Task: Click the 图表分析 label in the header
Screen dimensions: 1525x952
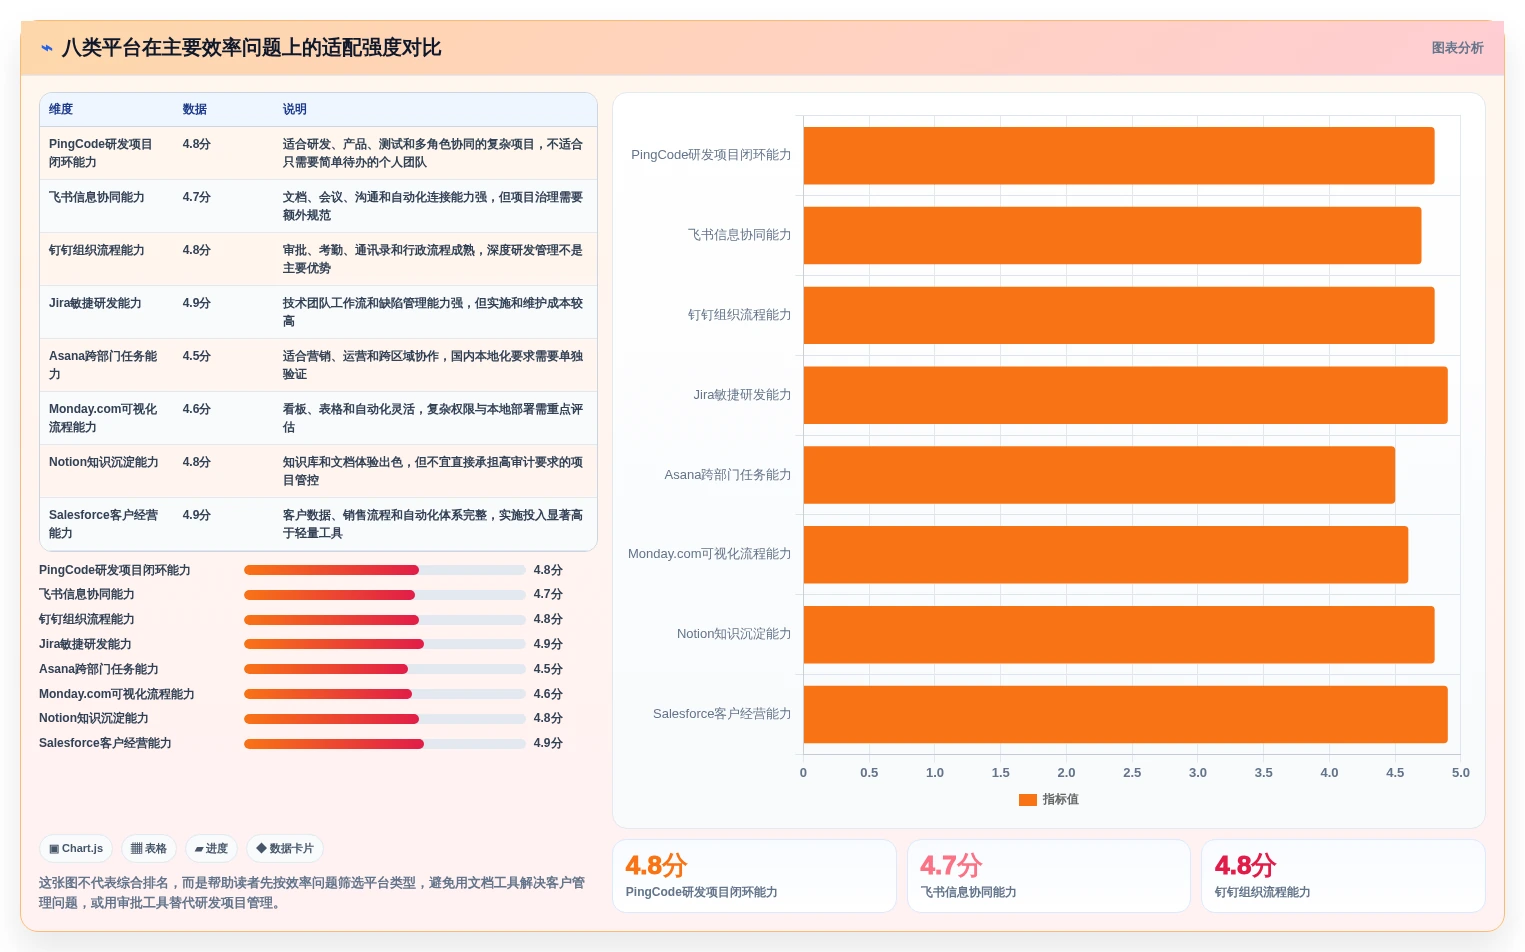Action: click(1457, 48)
